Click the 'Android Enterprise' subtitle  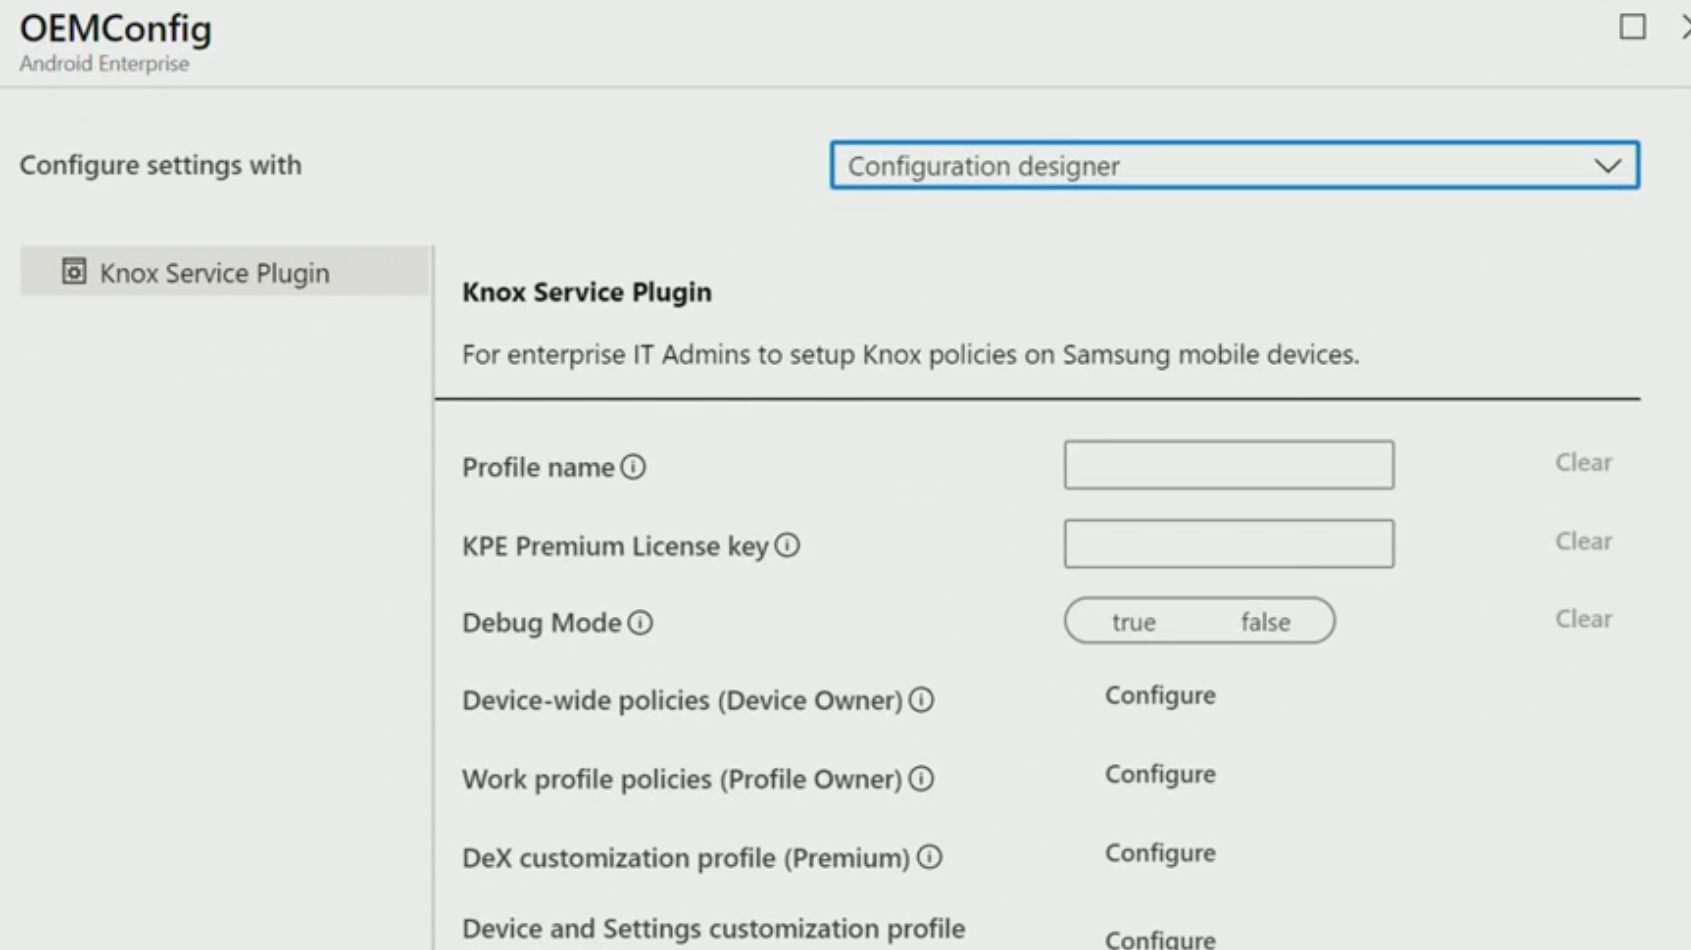point(104,63)
